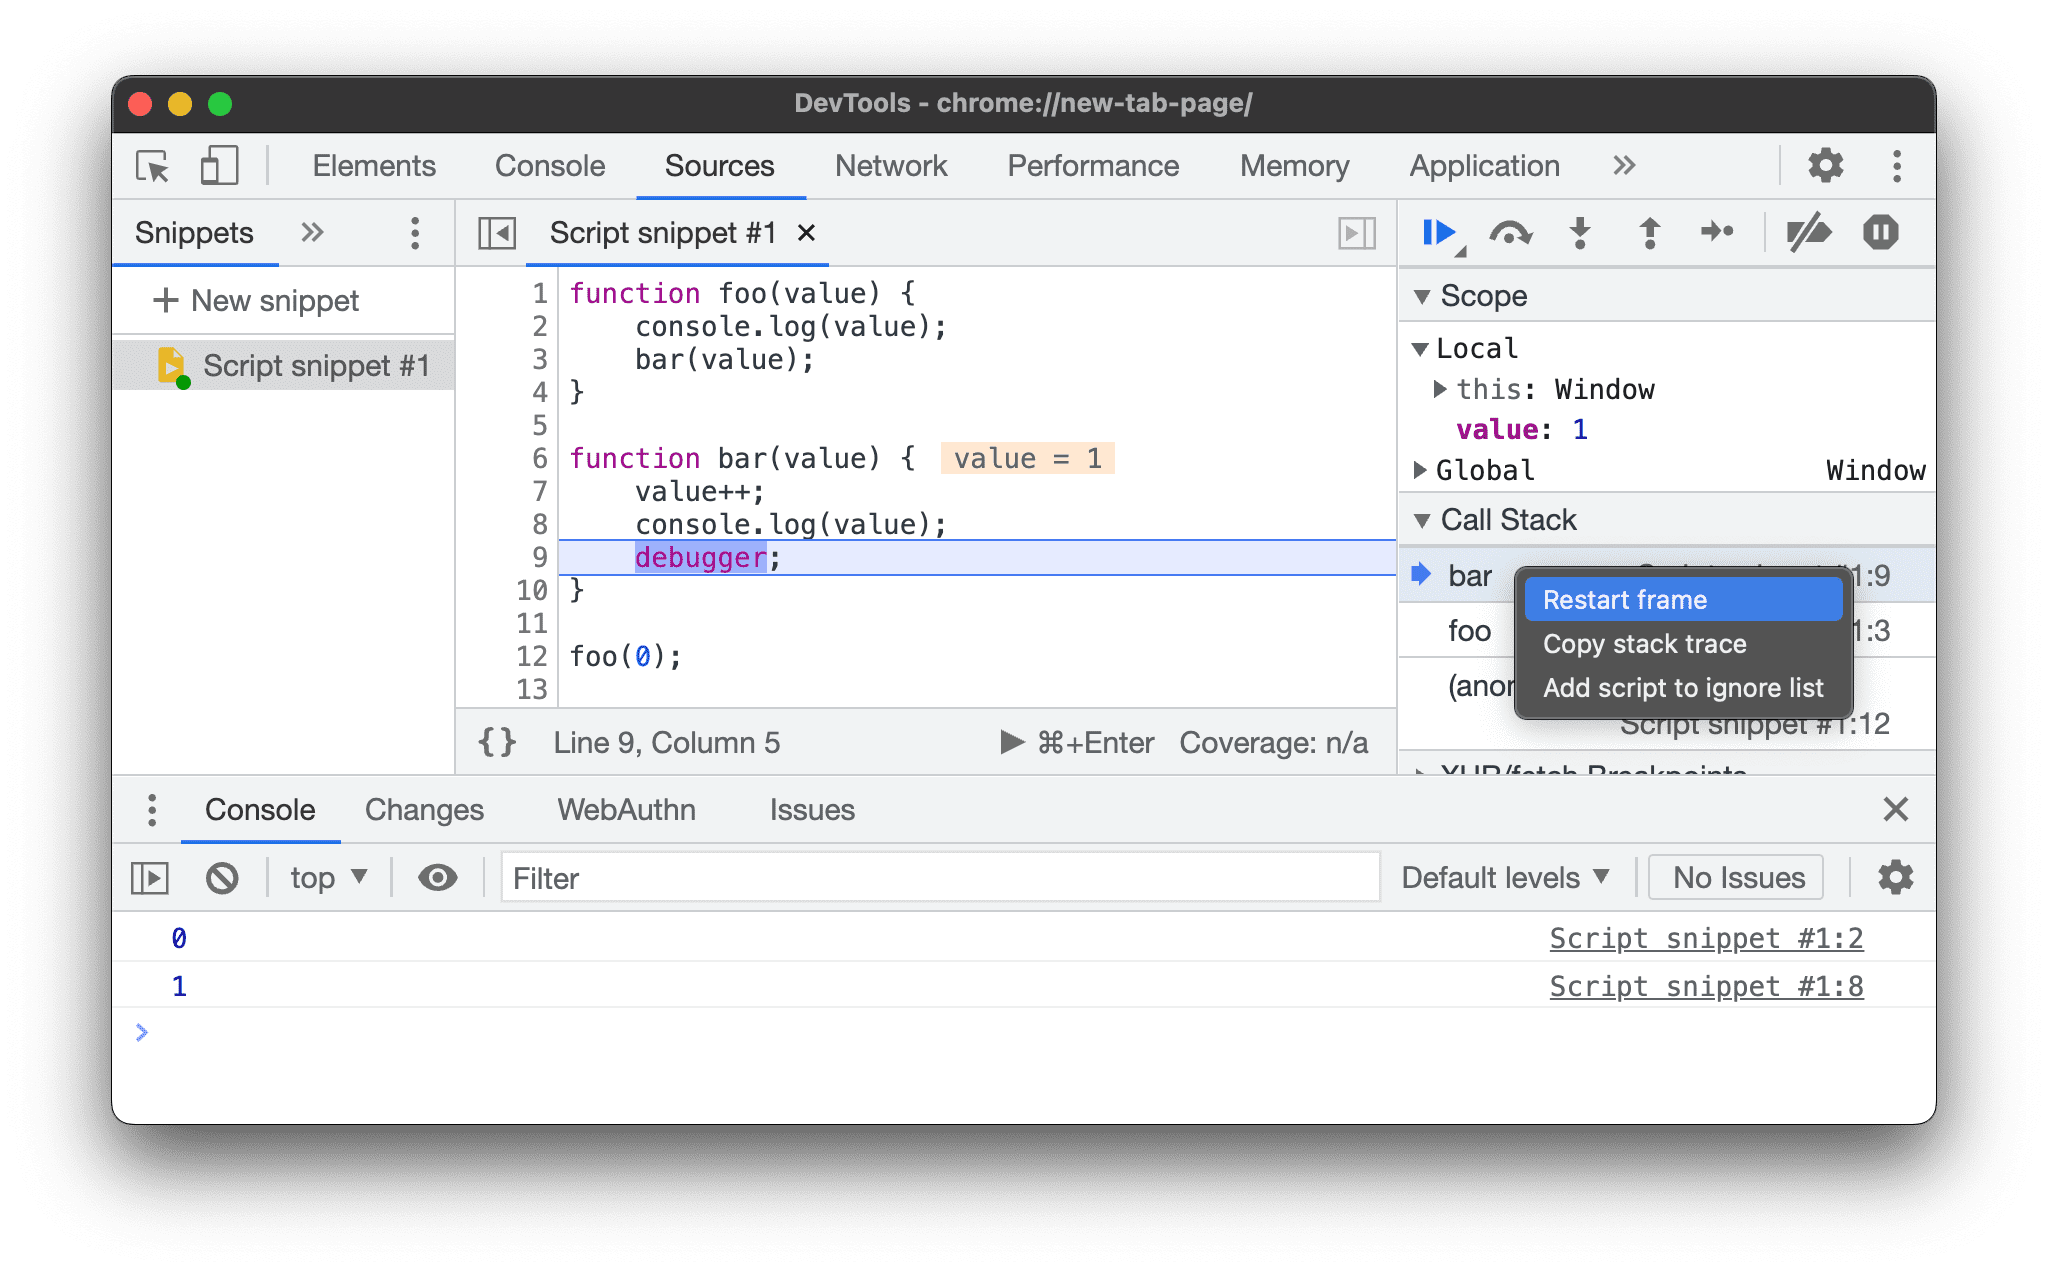This screenshot has height=1272, width=2048.
Task: Click the Deactivate breakpoints icon
Action: (1803, 232)
